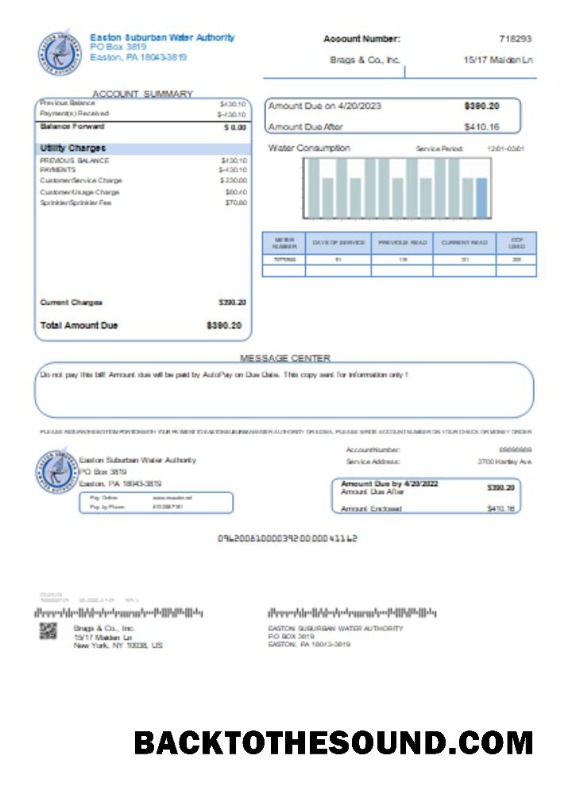Image resolution: width=572 pixels, height=794 pixels.
Task: Click the 'PAYMENTS' line under Utility Charges
Action: (x=58, y=170)
